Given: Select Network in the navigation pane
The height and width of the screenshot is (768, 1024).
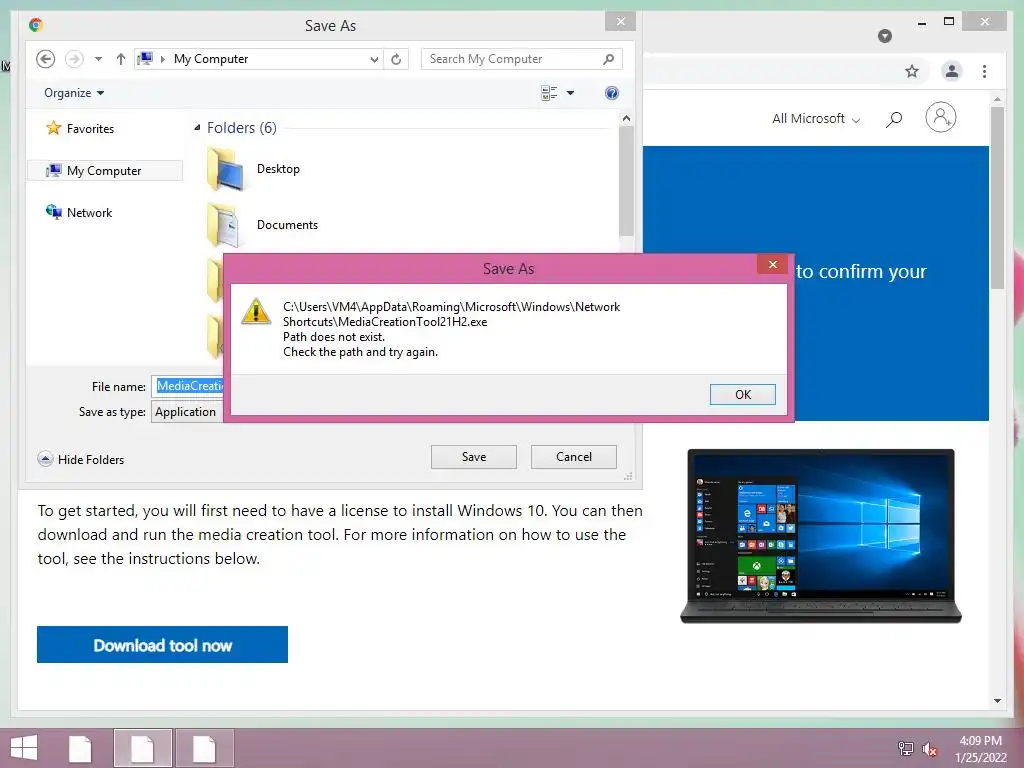Looking at the screenshot, I should [79, 212].
